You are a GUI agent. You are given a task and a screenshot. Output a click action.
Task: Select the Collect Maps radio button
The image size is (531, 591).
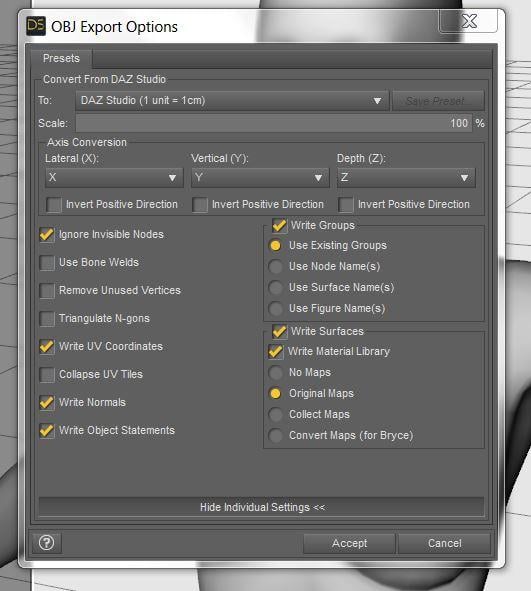[275, 415]
